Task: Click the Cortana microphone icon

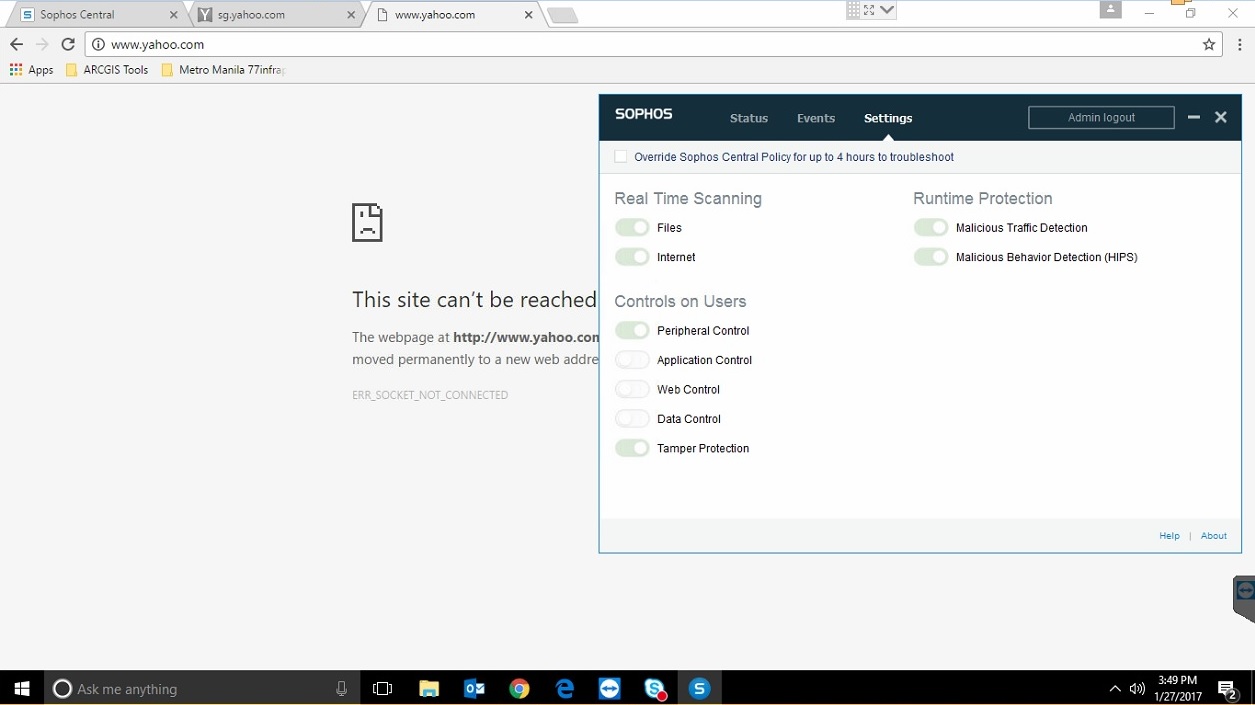Action: point(341,688)
